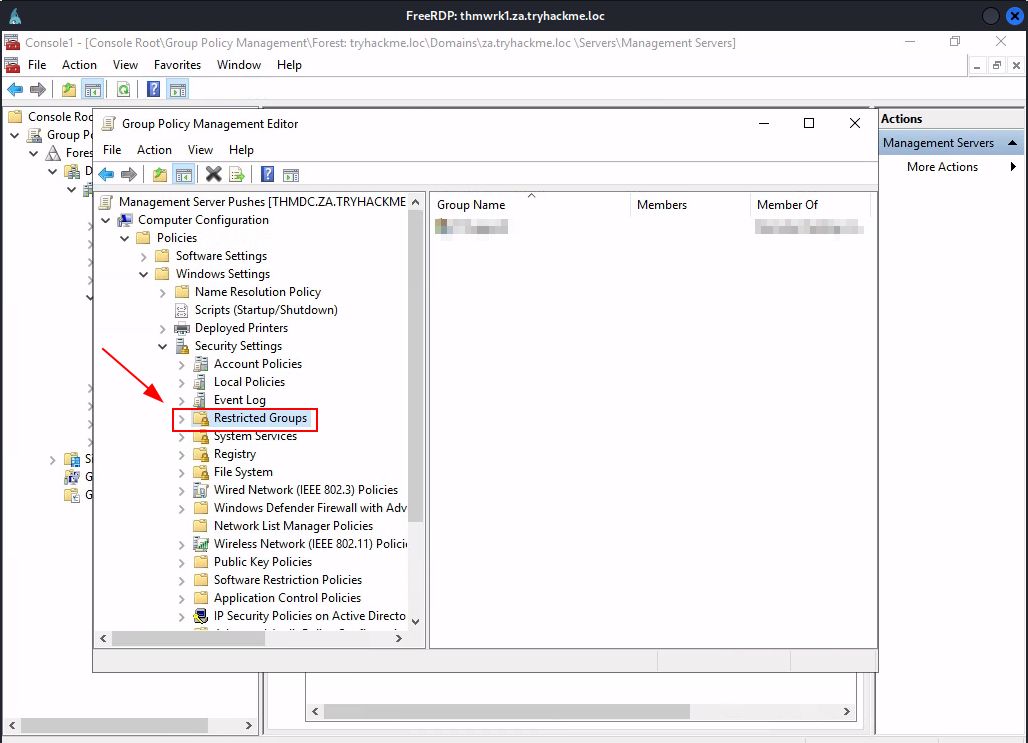Screen dimensions: 1028x743
Task: Maximize the Group Policy Management Editor window
Action: (809, 123)
